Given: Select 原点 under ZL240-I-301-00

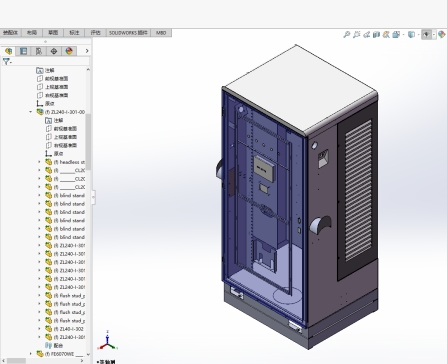Looking at the screenshot, I should coord(54,154).
